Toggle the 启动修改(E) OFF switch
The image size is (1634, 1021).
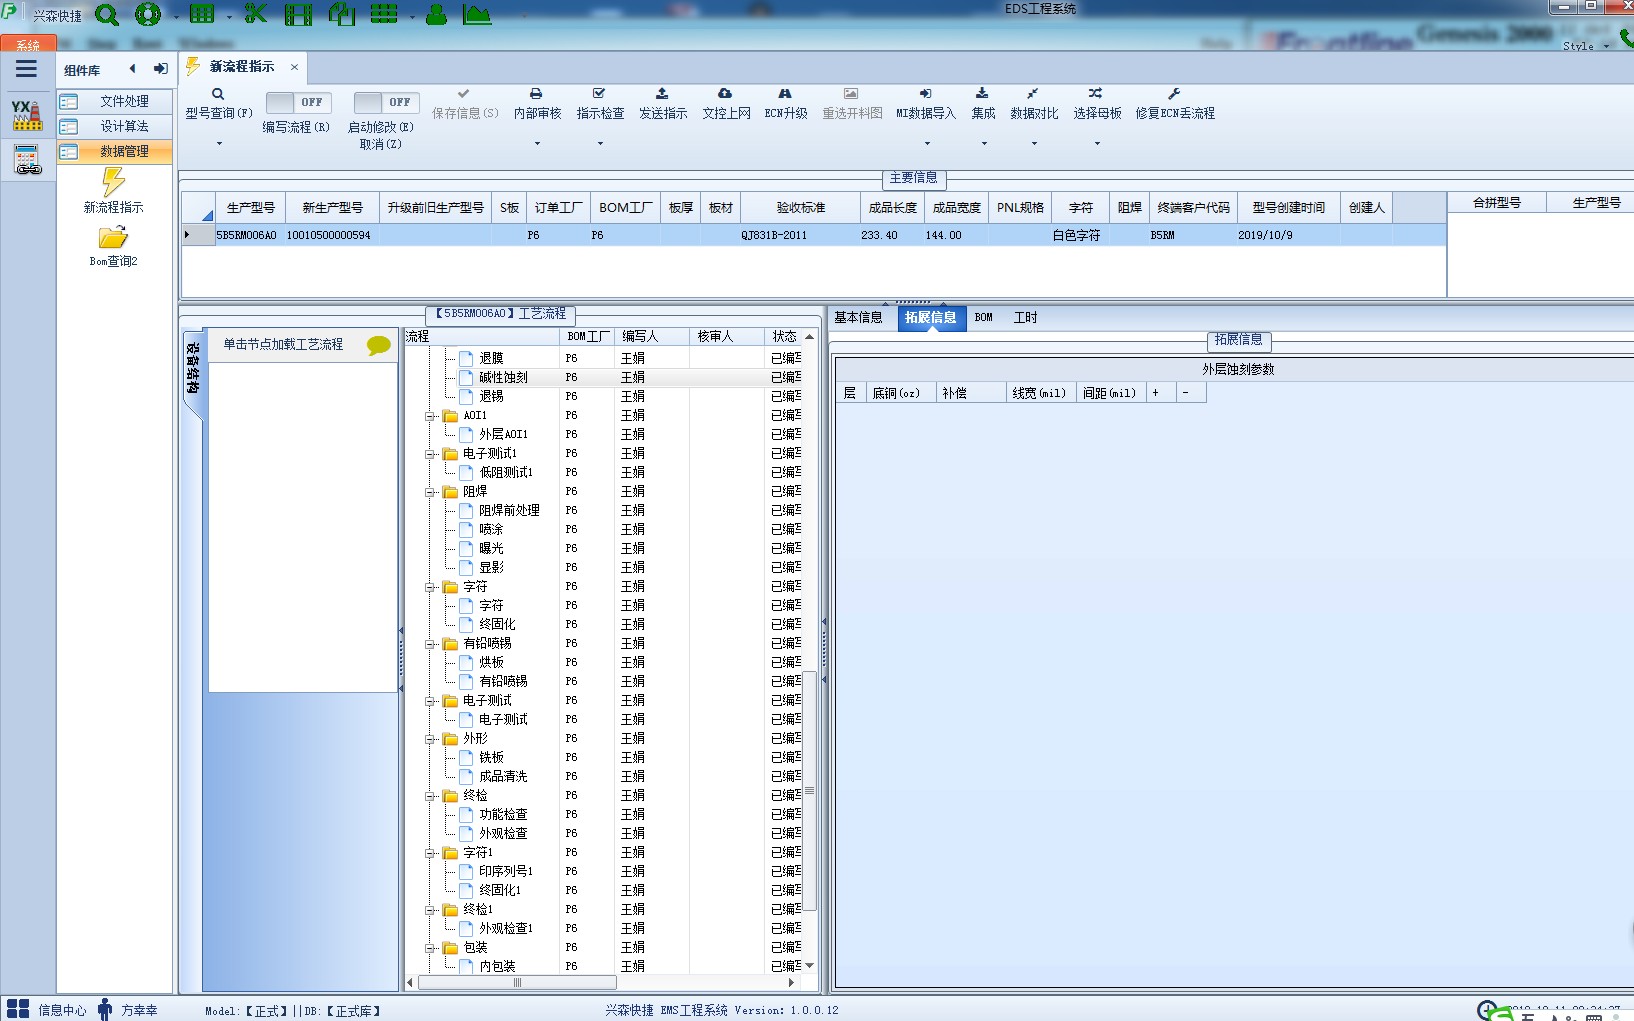tap(384, 102)
